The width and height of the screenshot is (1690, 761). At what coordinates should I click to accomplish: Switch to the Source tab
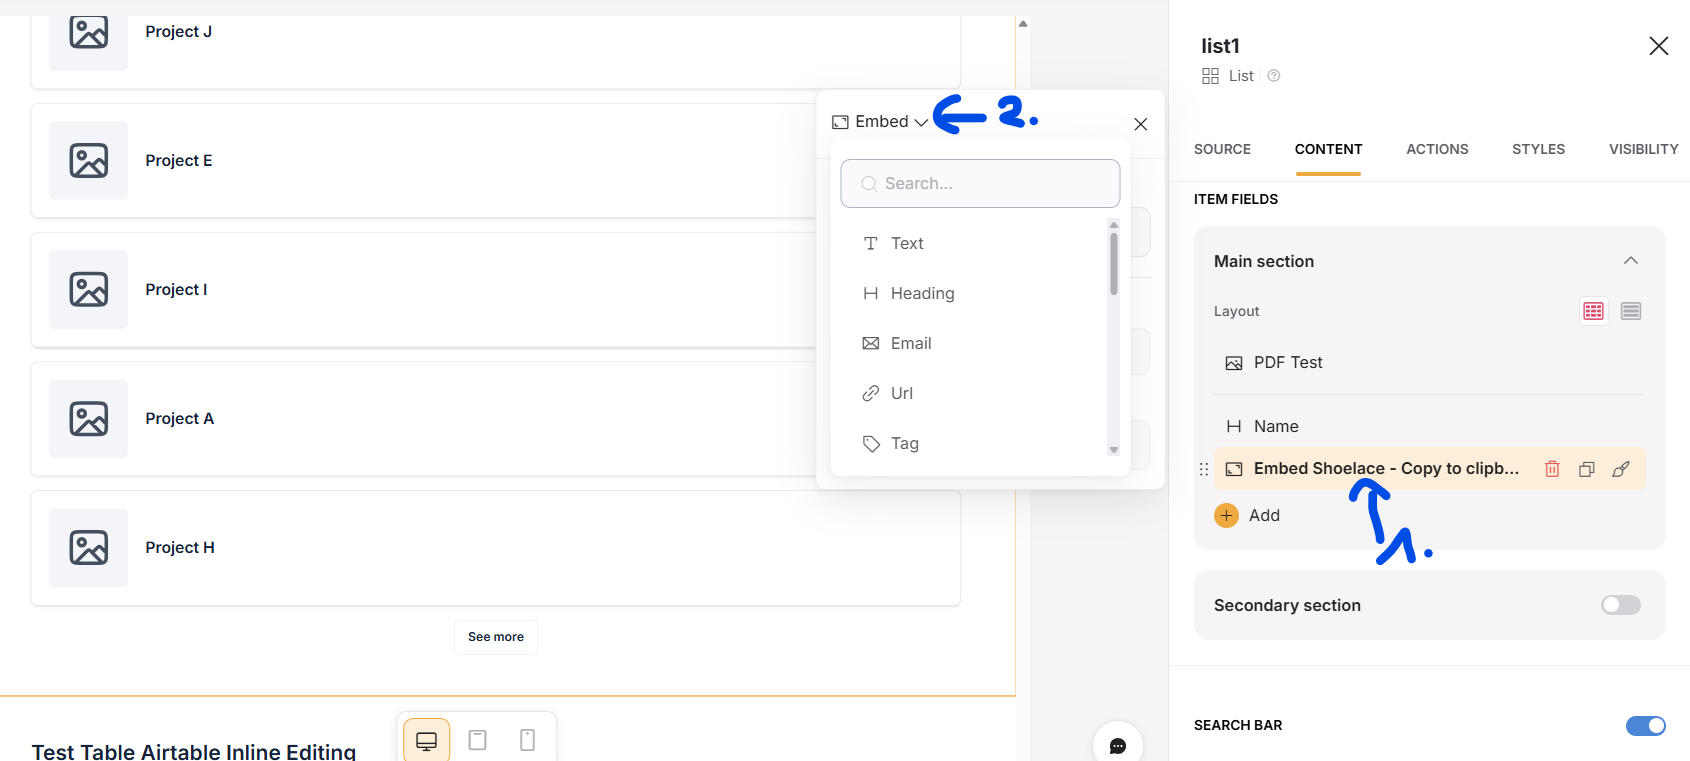pyautogui.click(x=1222, y=149)
